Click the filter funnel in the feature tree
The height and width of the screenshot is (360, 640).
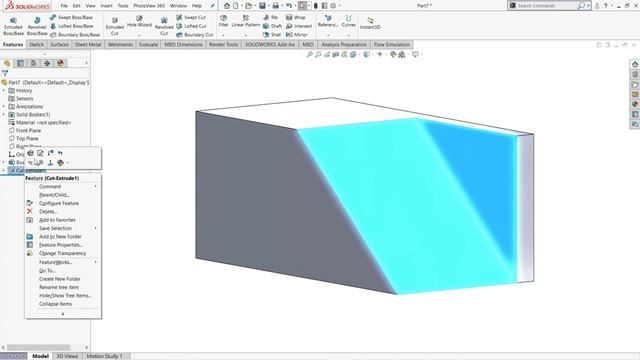tap(5, 73)
